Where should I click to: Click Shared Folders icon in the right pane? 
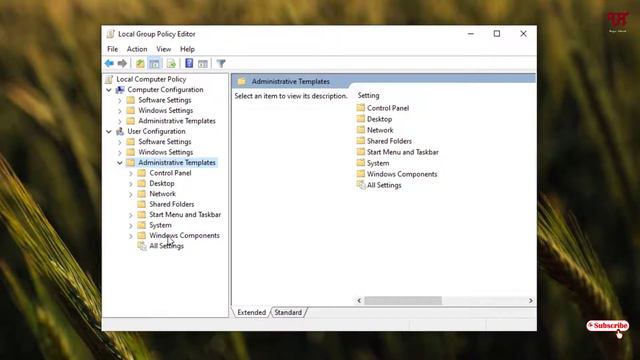[x=360, y=141]
